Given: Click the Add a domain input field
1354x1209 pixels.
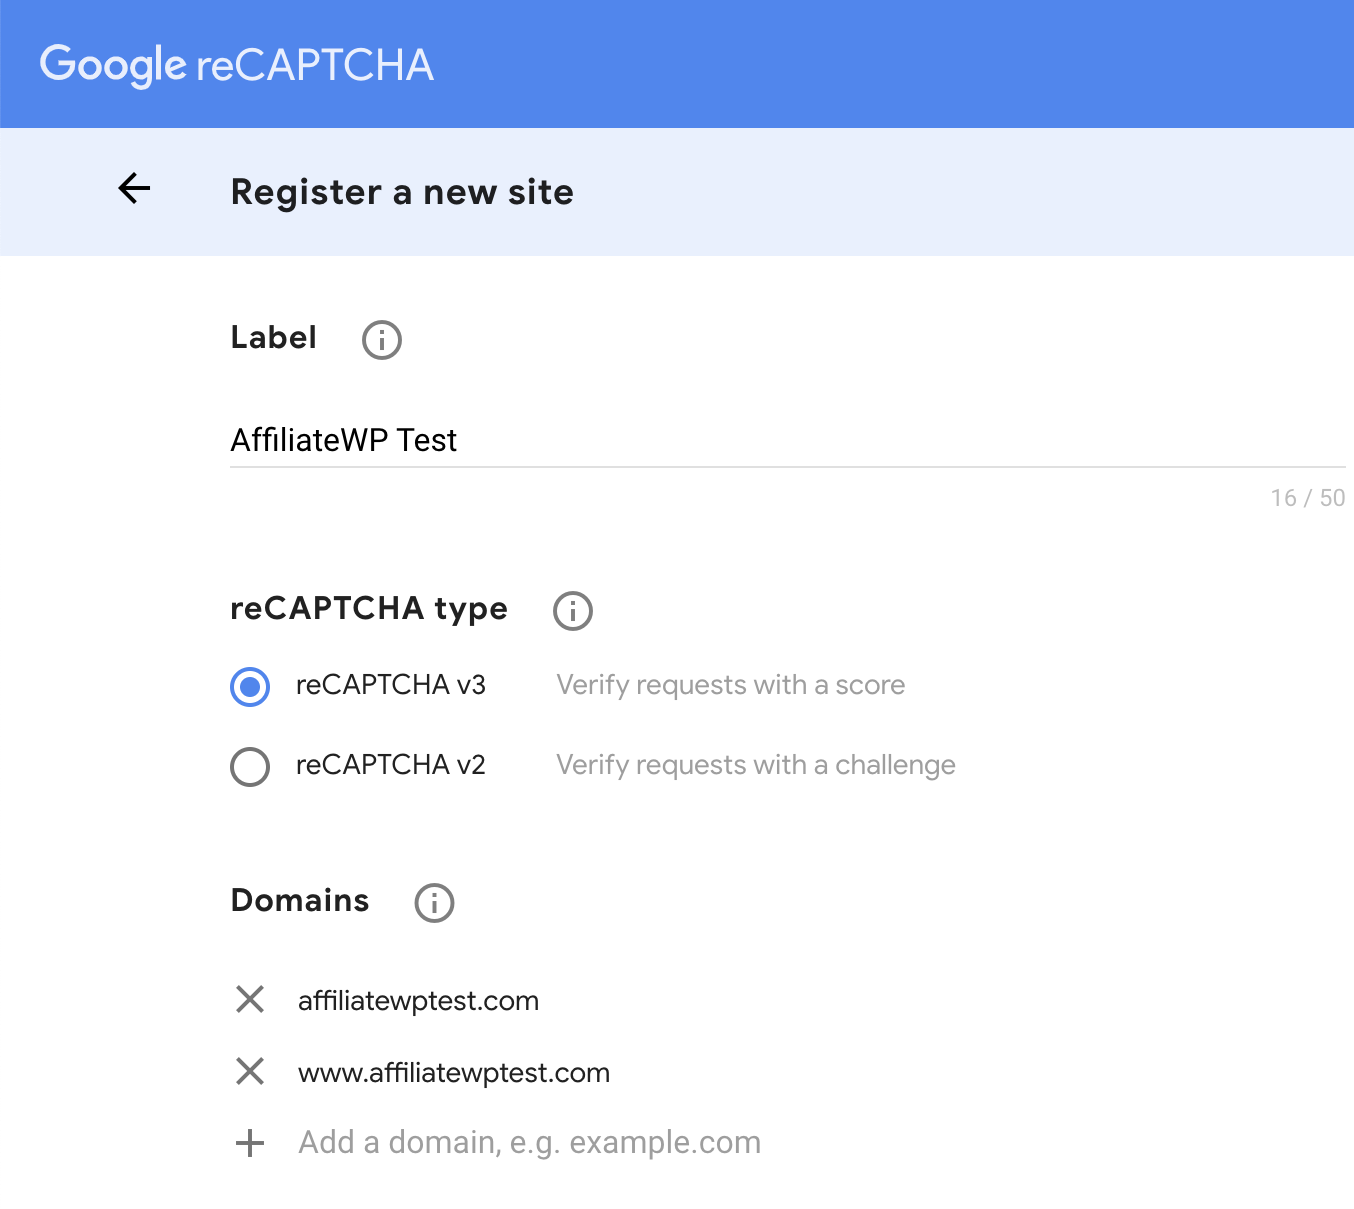Looking at the screenshot, I should tap(530, 1142).
